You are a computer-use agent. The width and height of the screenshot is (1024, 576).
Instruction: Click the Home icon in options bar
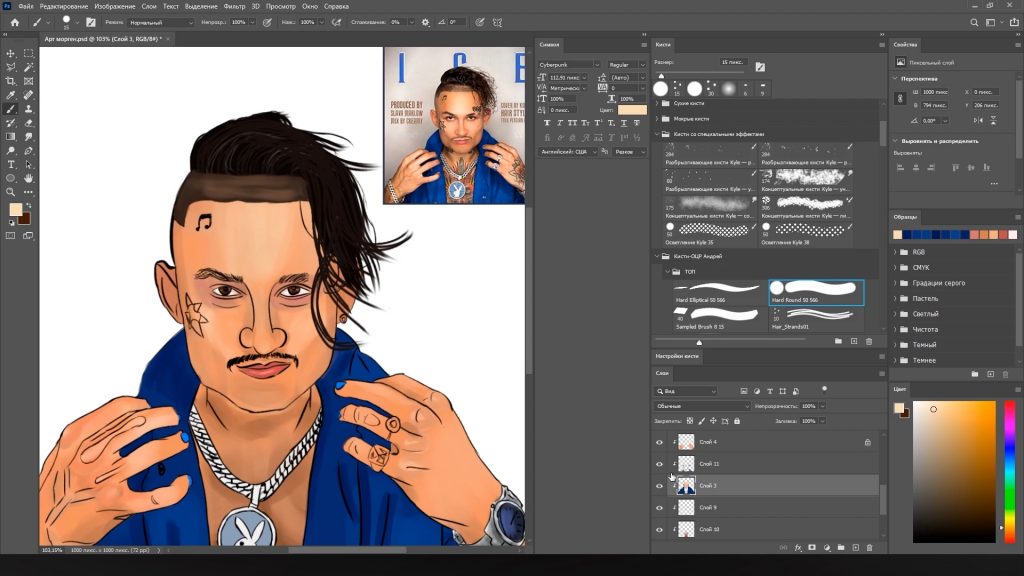coord(14,21)
